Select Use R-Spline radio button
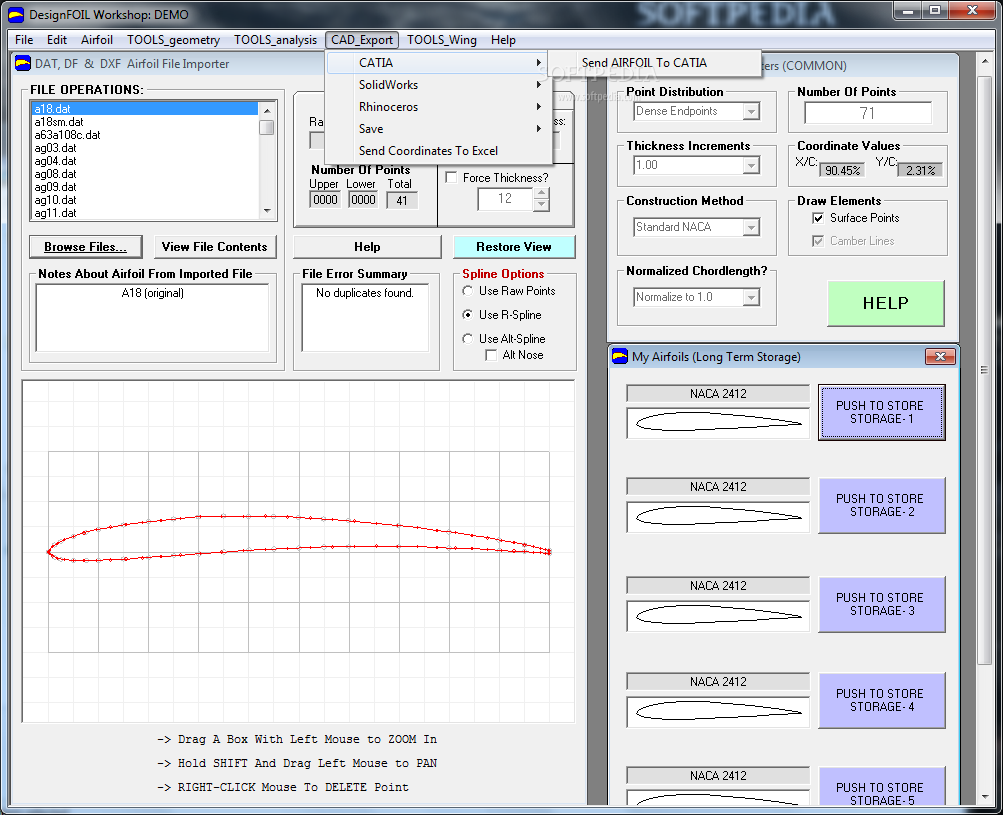Image resolution: width=1003 pixels, height=815 pixels. pyautogui.click(x=468, y=315)
